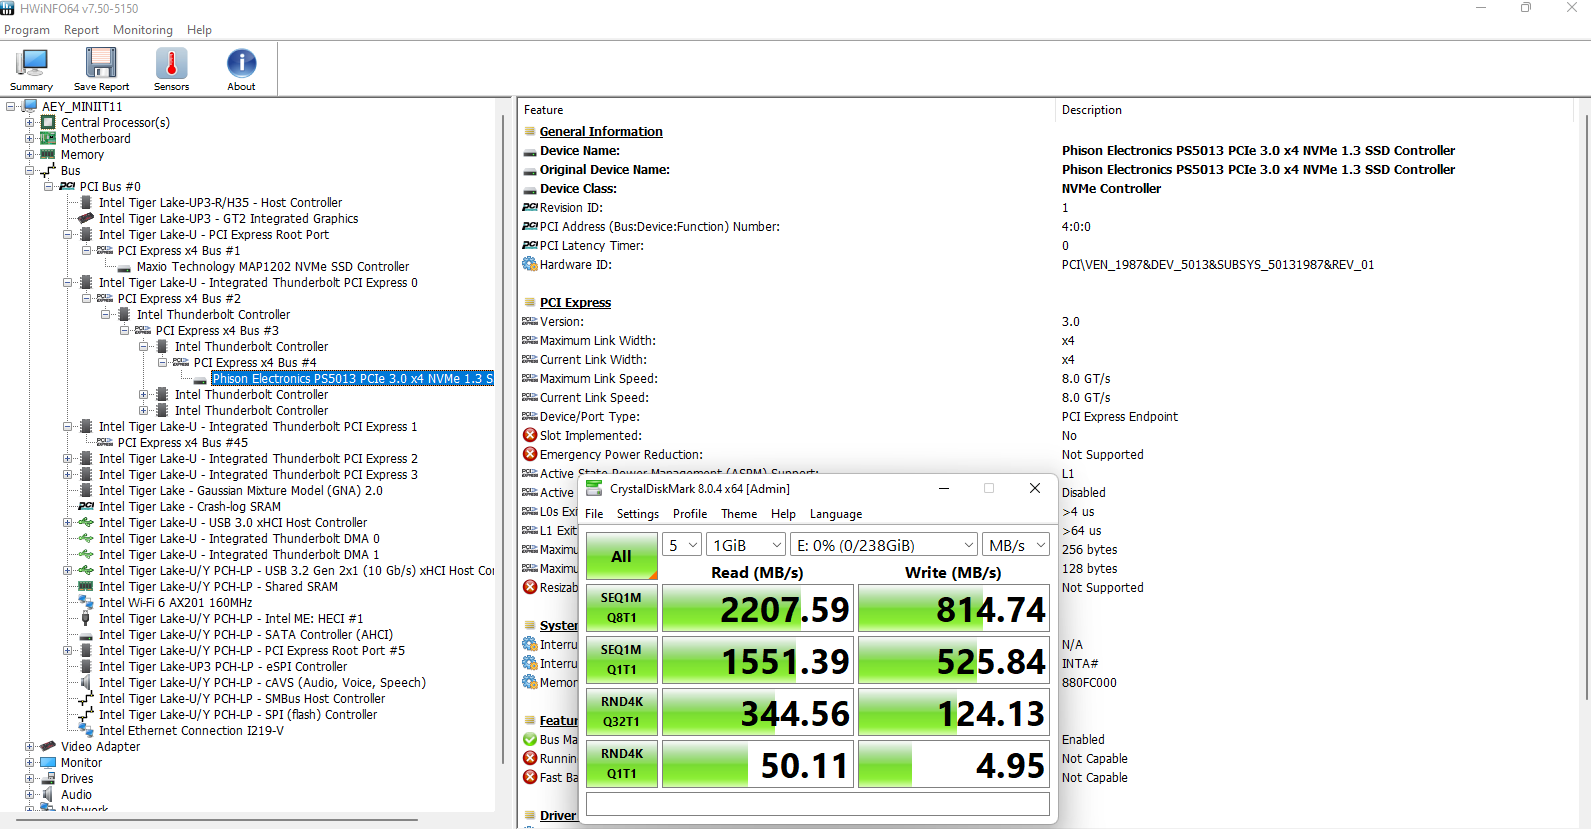Run the RND4K Q32T1 test button

click(x=622, y=712)
